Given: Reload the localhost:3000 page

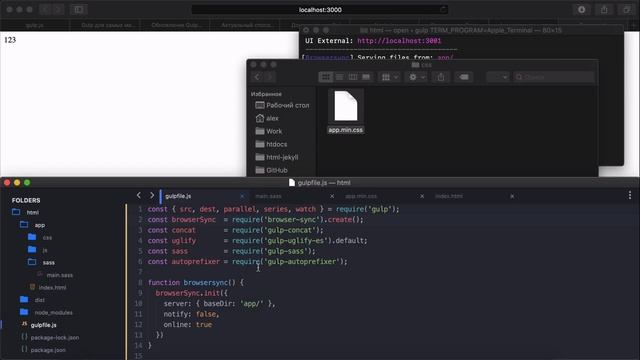Looking at the screenshot, I should tap(443, 9).
